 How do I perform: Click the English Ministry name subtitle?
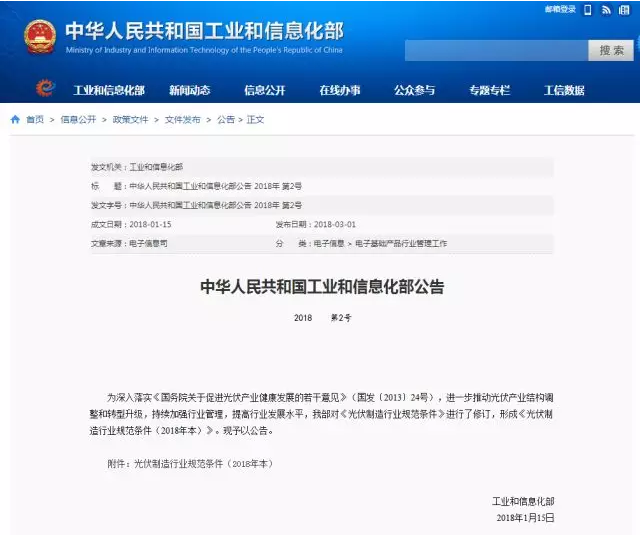coord(204,50)
